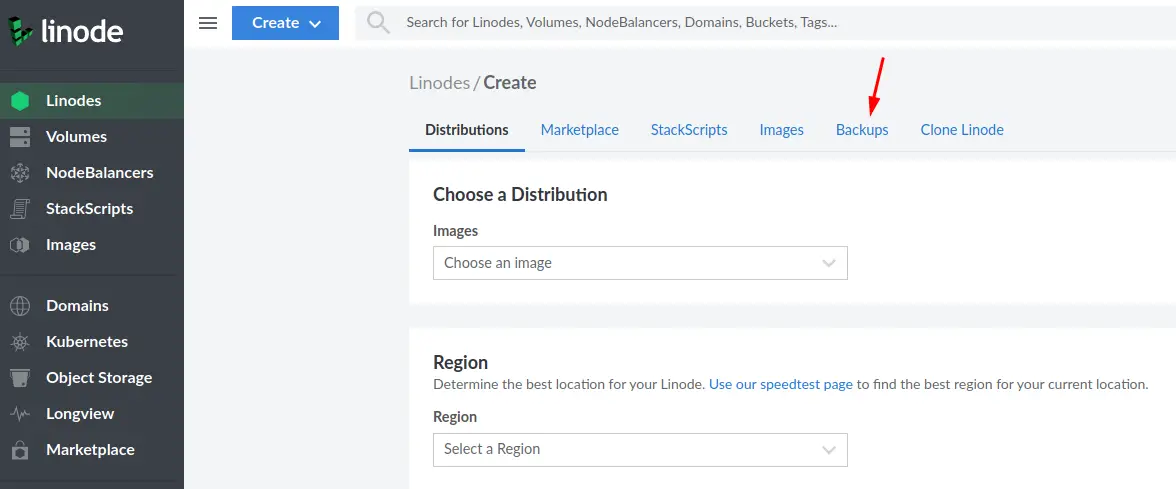Click the Marketplace bag icon in sidebar
Image resolution: width=1176 pixels, height=489 pixels.
[x=20, y=450]
